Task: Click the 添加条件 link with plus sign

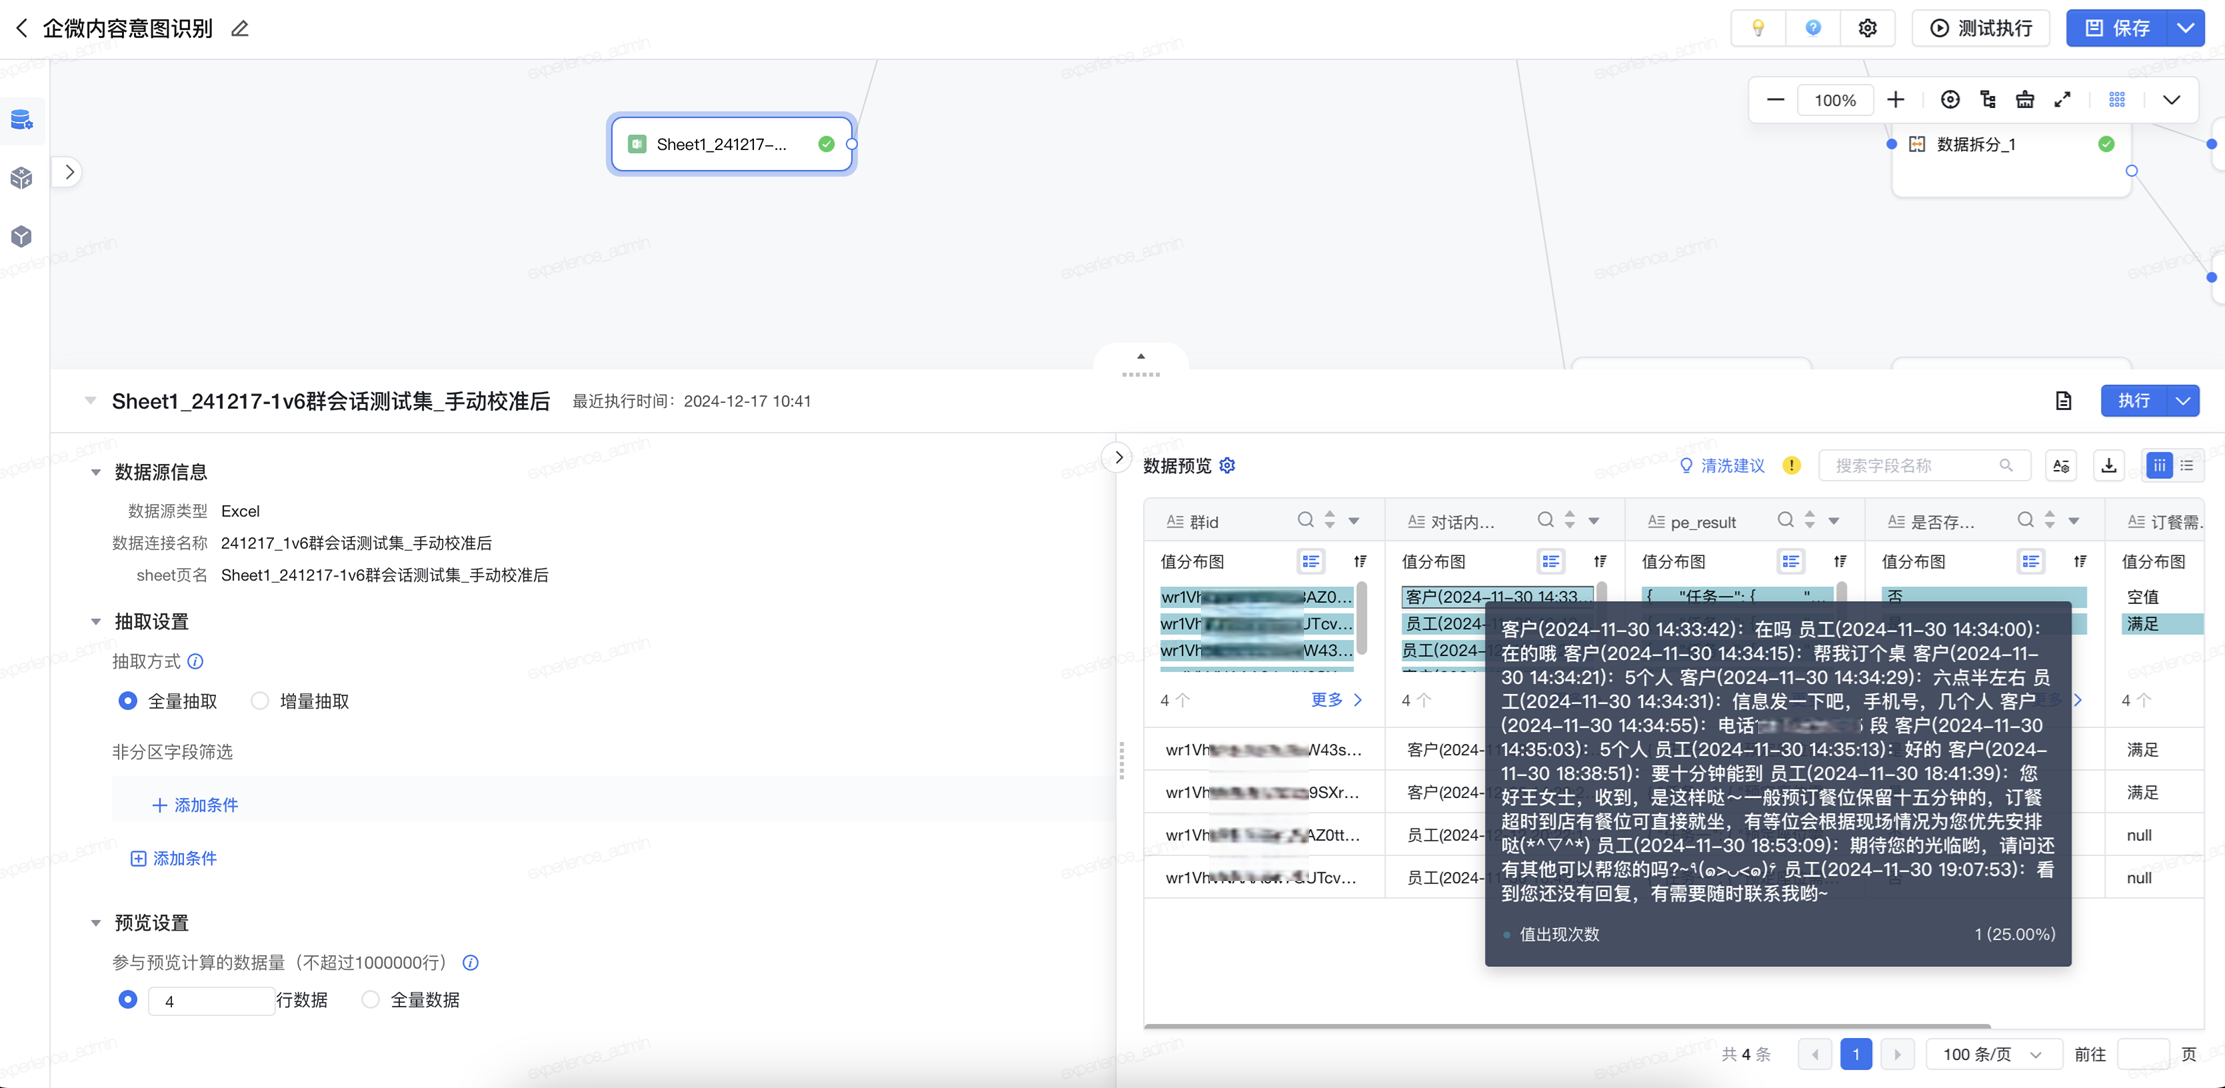Action: 195,805
